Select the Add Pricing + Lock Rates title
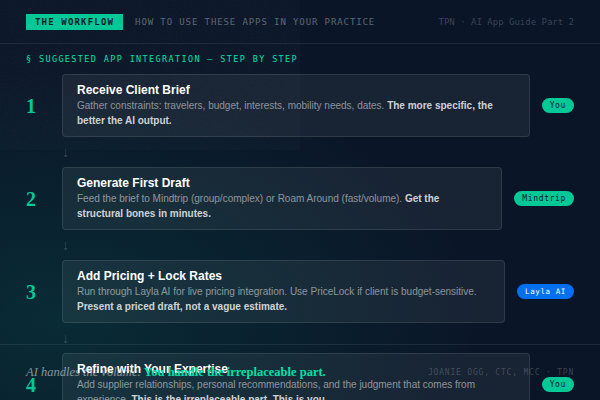600x400 pixels. pyautogui.click(x=149, y=276)
